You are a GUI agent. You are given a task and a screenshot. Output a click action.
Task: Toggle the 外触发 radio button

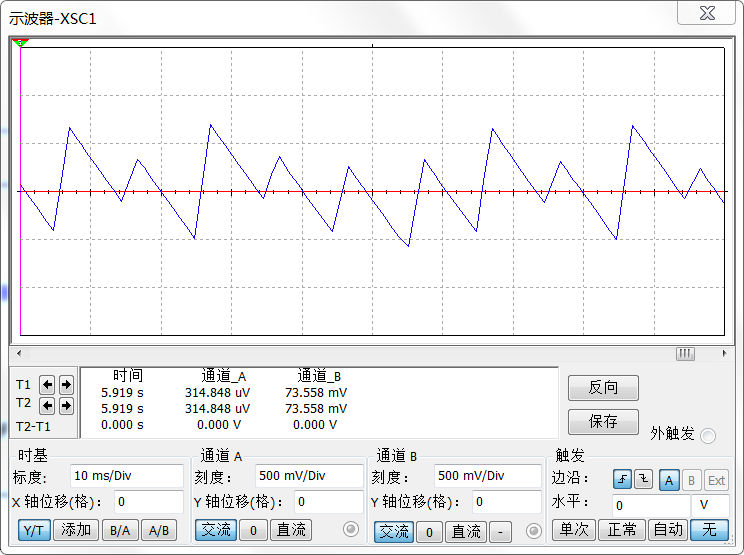click(707, 435)
